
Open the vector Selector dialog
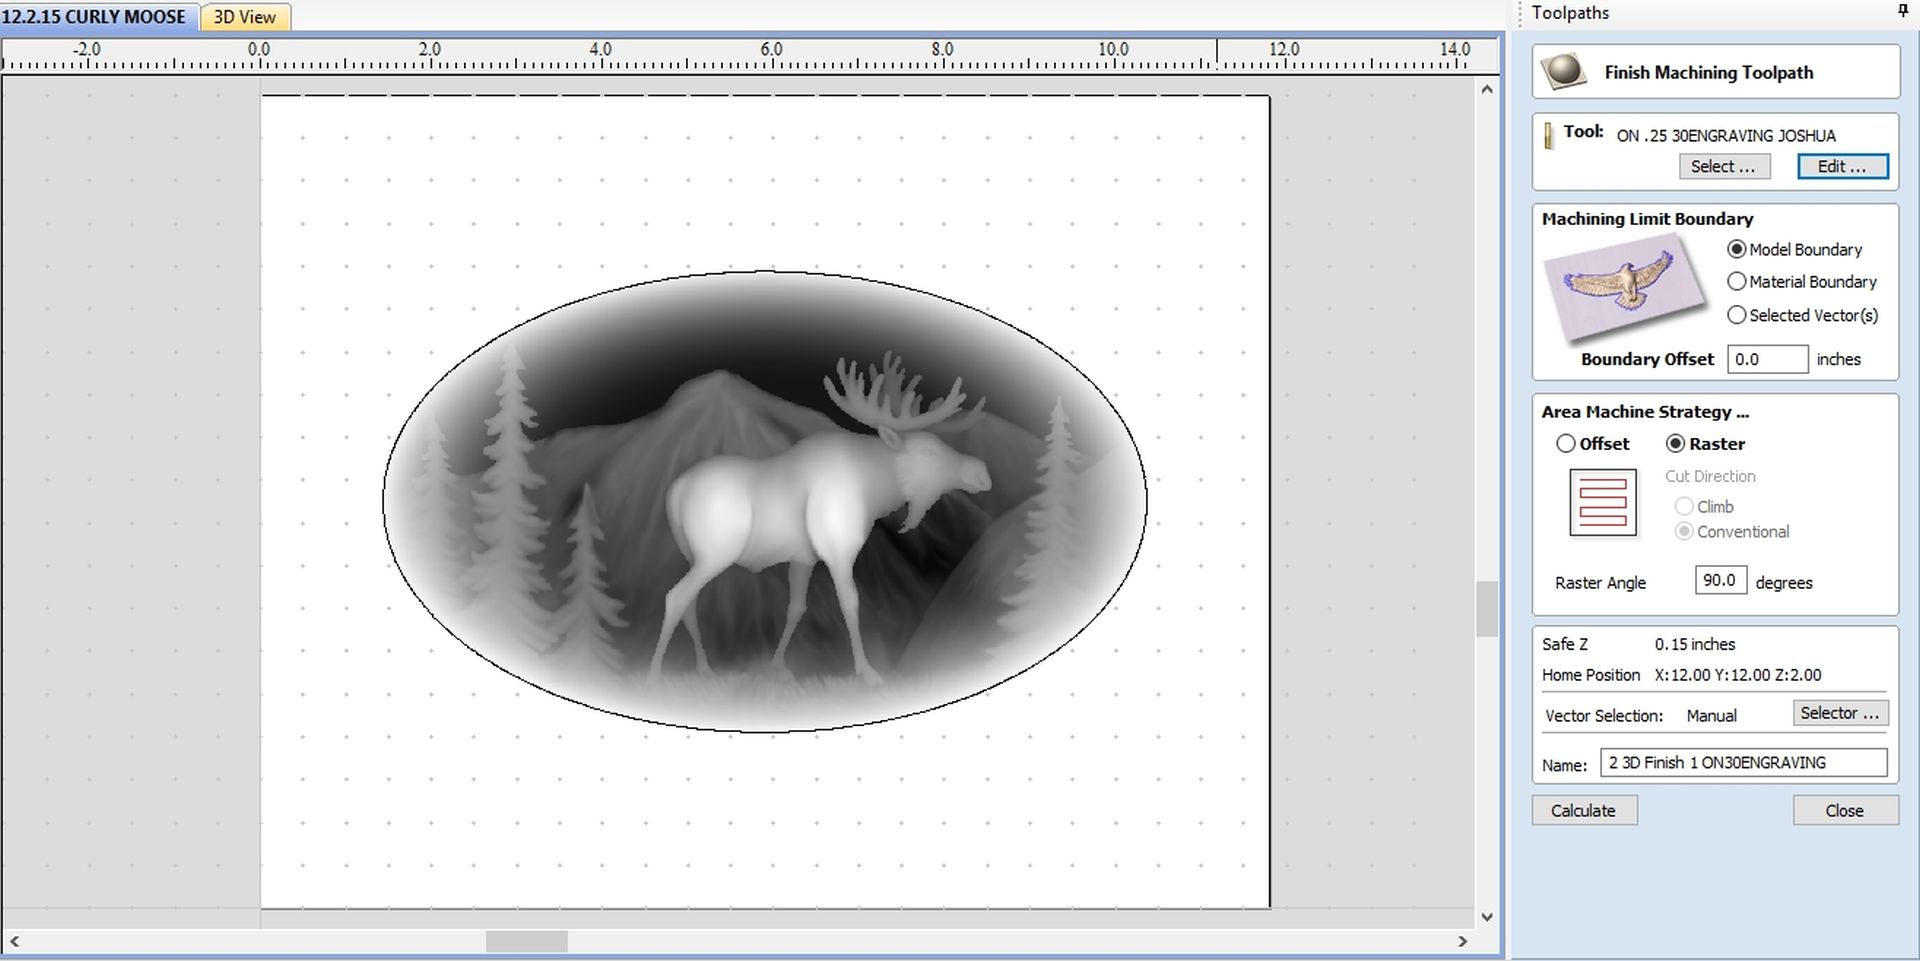pos(1839,713)
